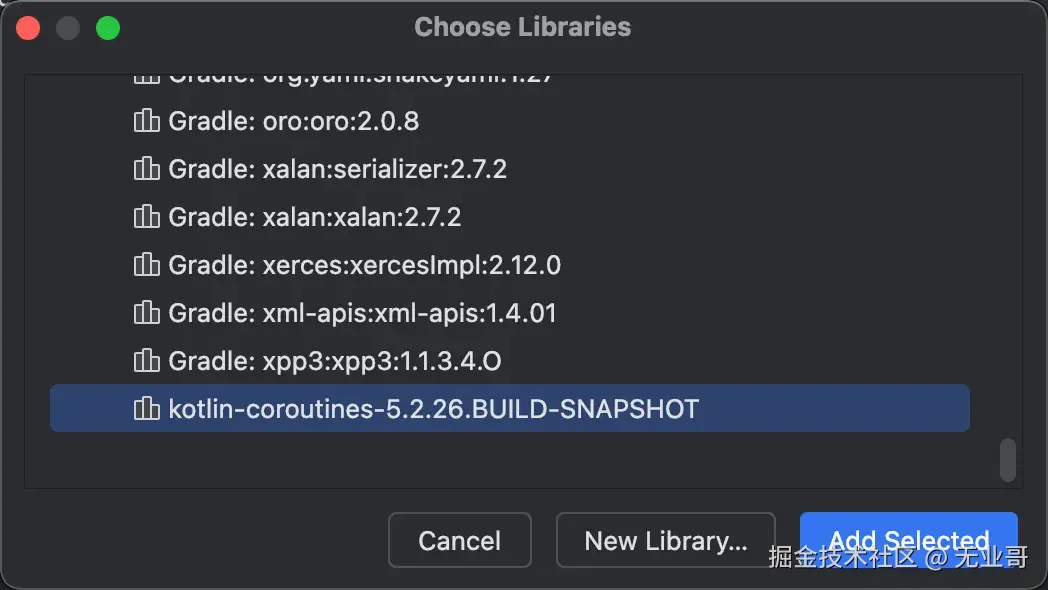Click library icon of partially hidden top row
This screenshot has width=1048, height=590.
pos(146,77)
